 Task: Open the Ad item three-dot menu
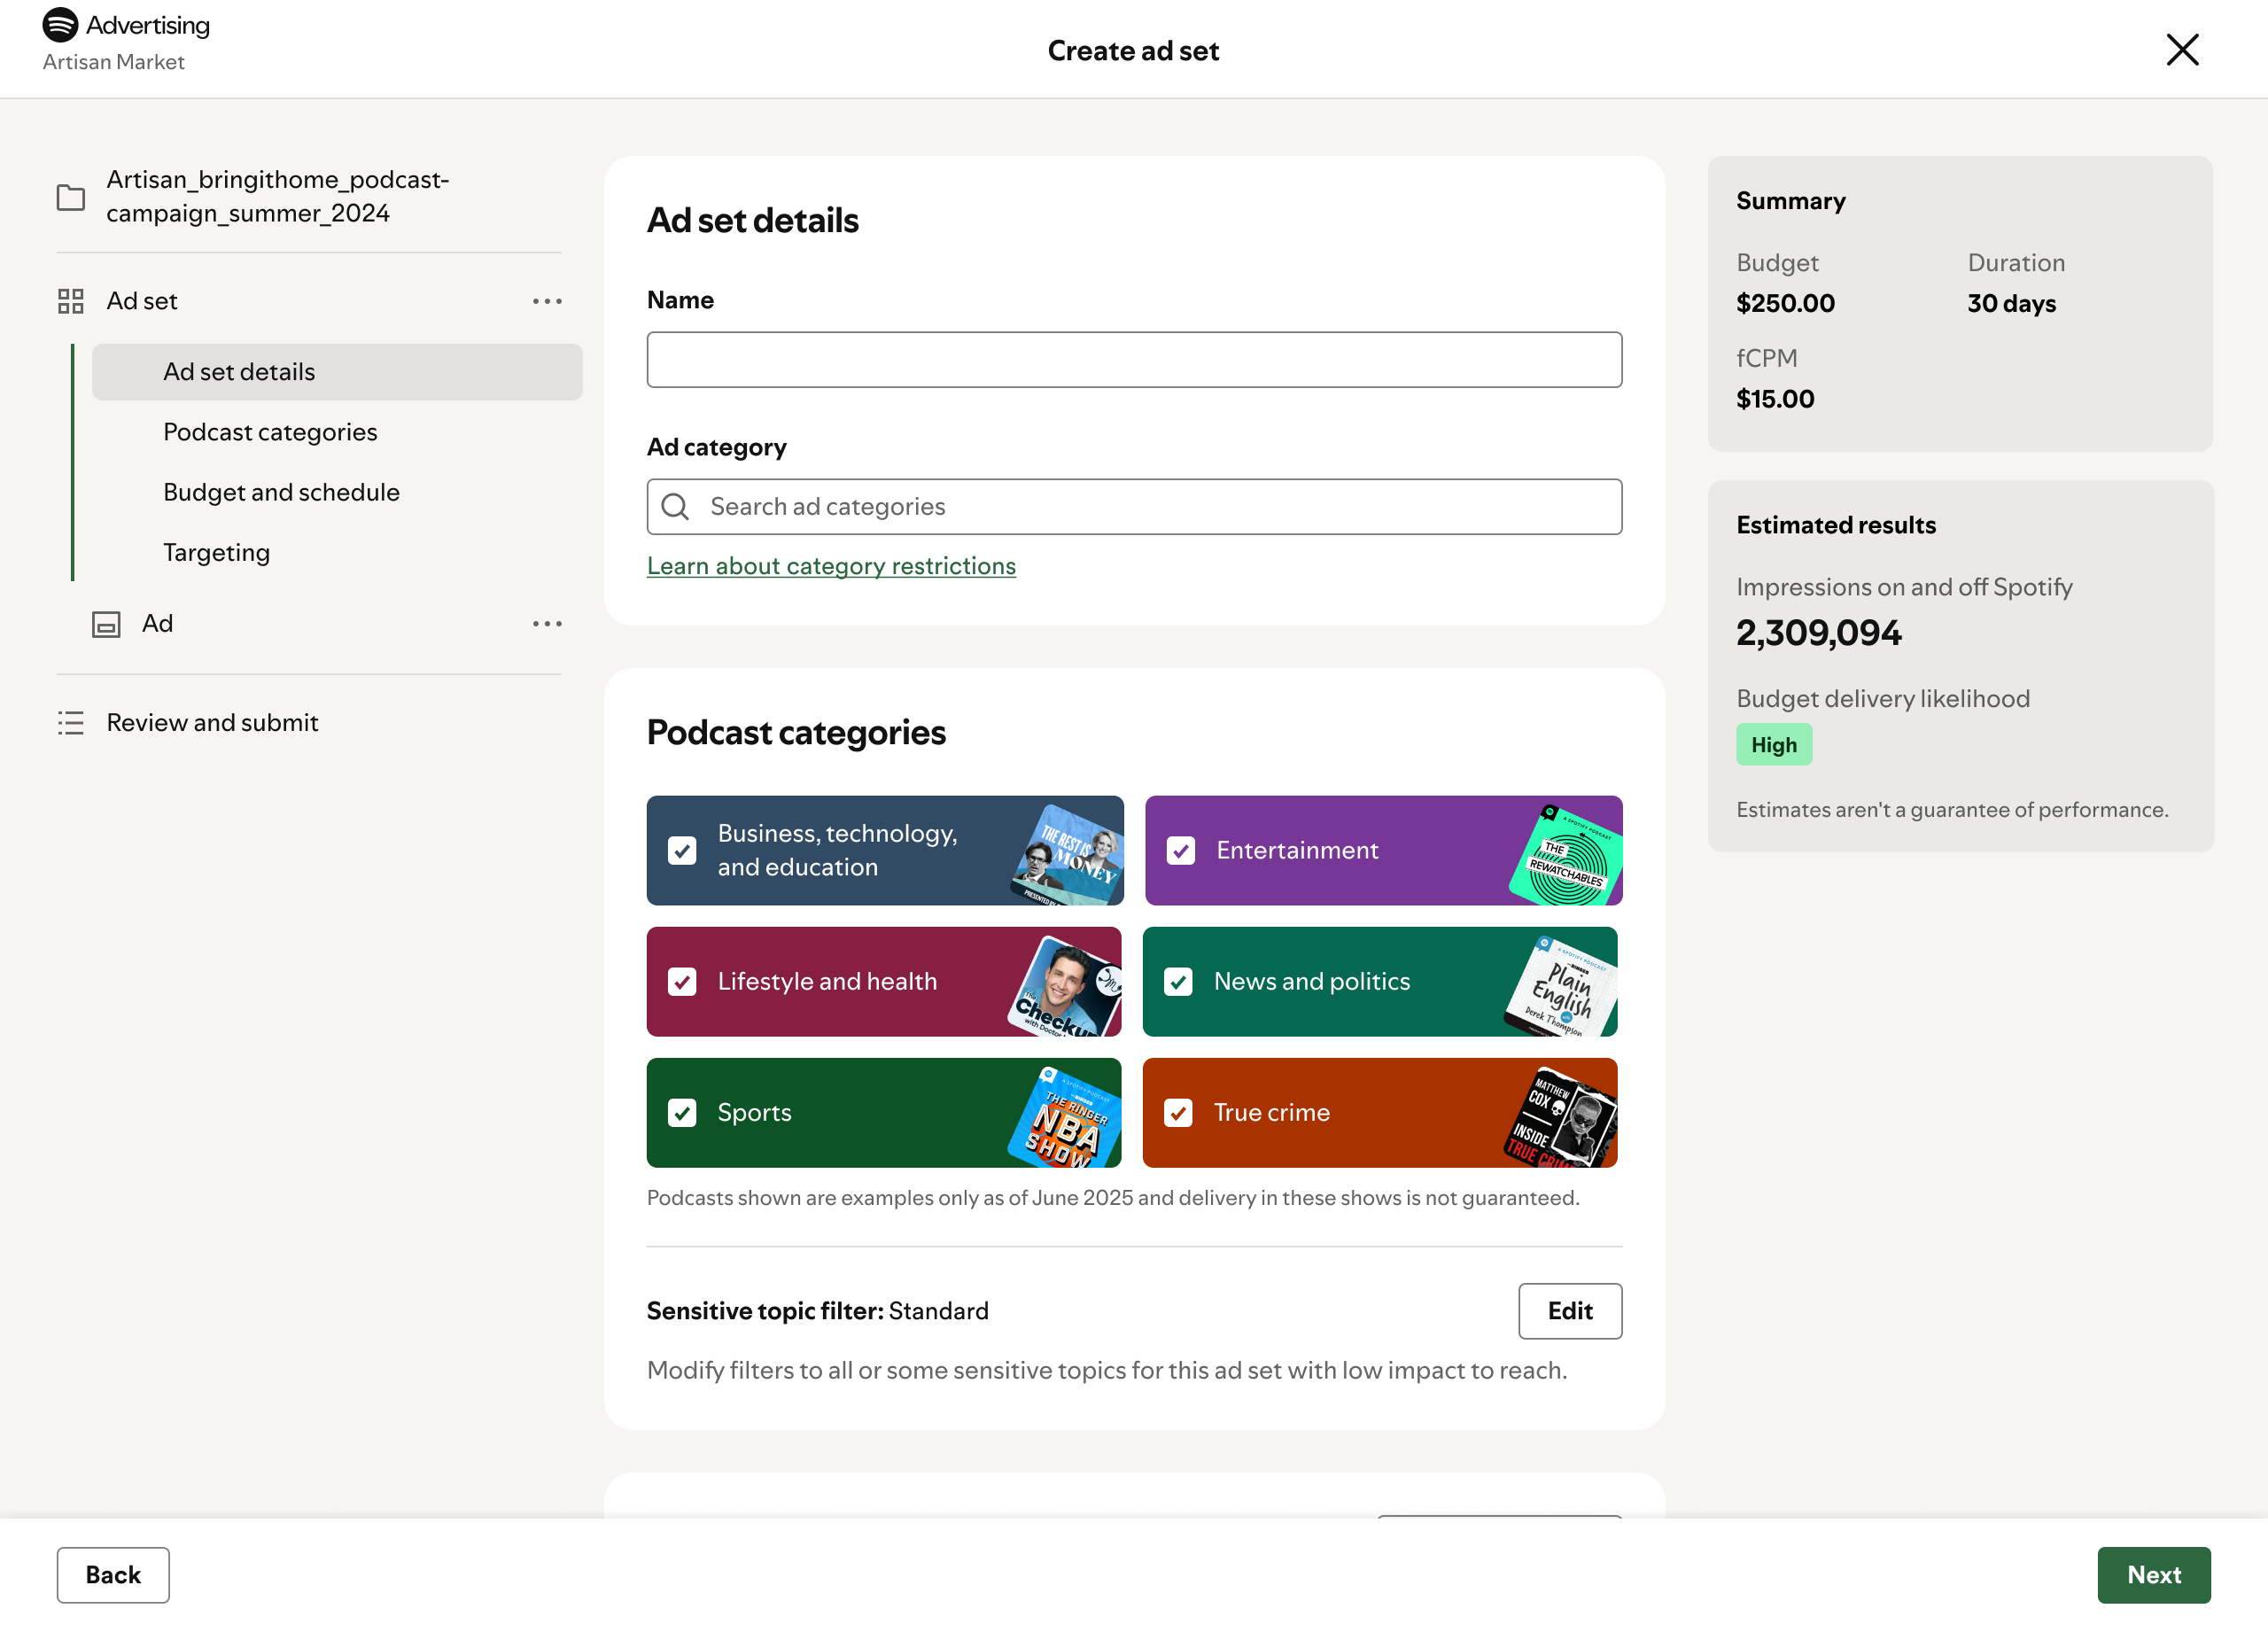coord(547,624)
